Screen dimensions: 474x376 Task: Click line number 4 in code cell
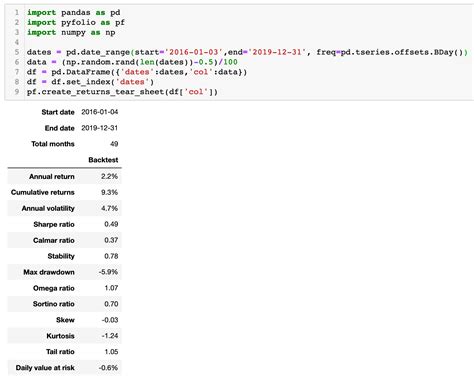tap(17, 42)
